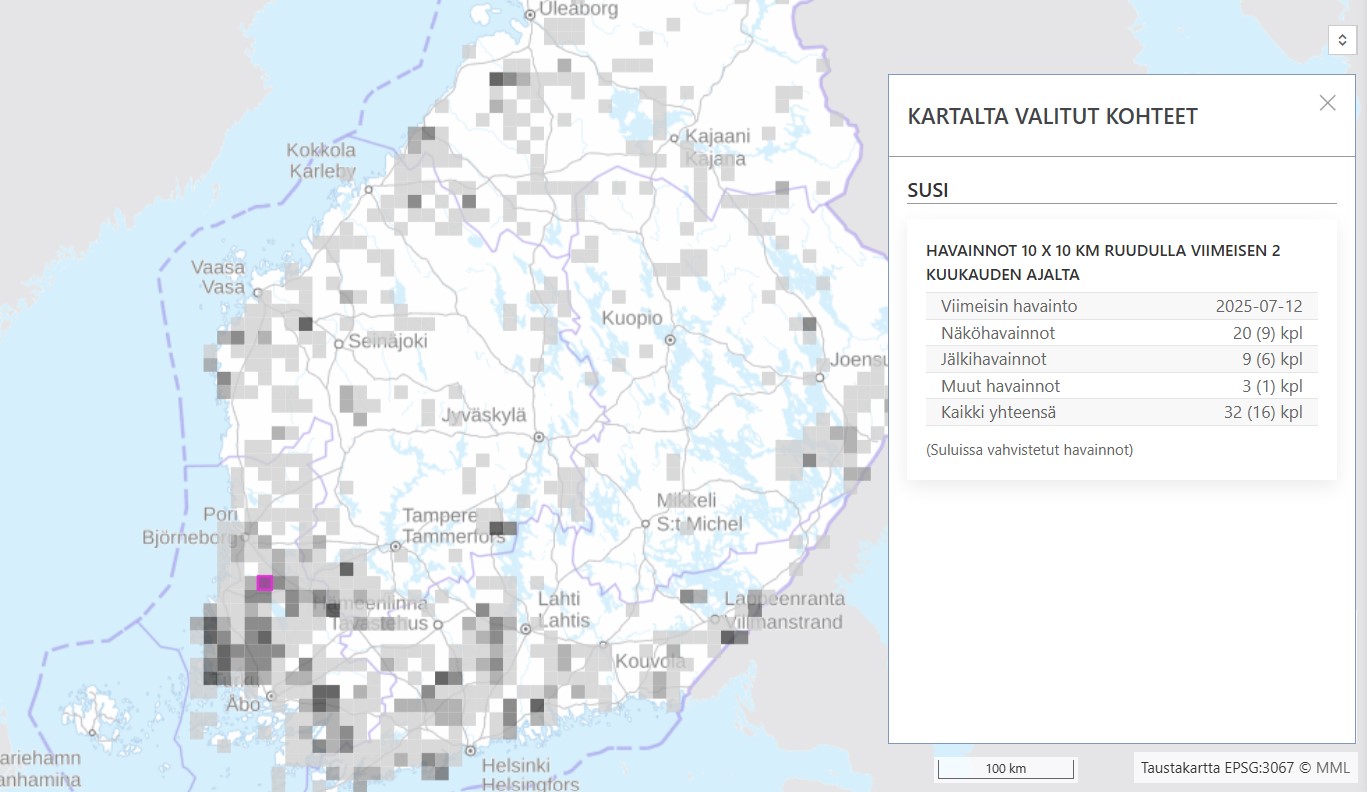Click the Kajaani city marker

(675, 138)
